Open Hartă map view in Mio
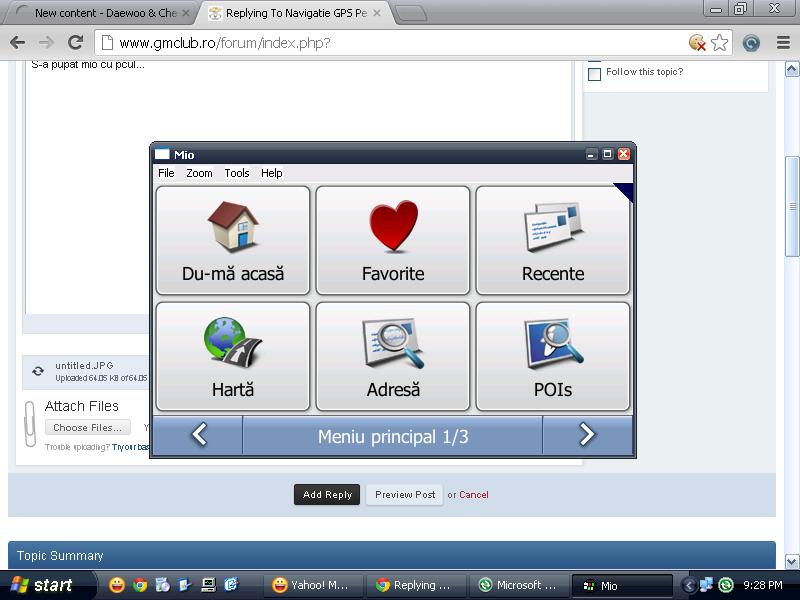Viewport: 800px width, 600px height. (x=233, y=356)
